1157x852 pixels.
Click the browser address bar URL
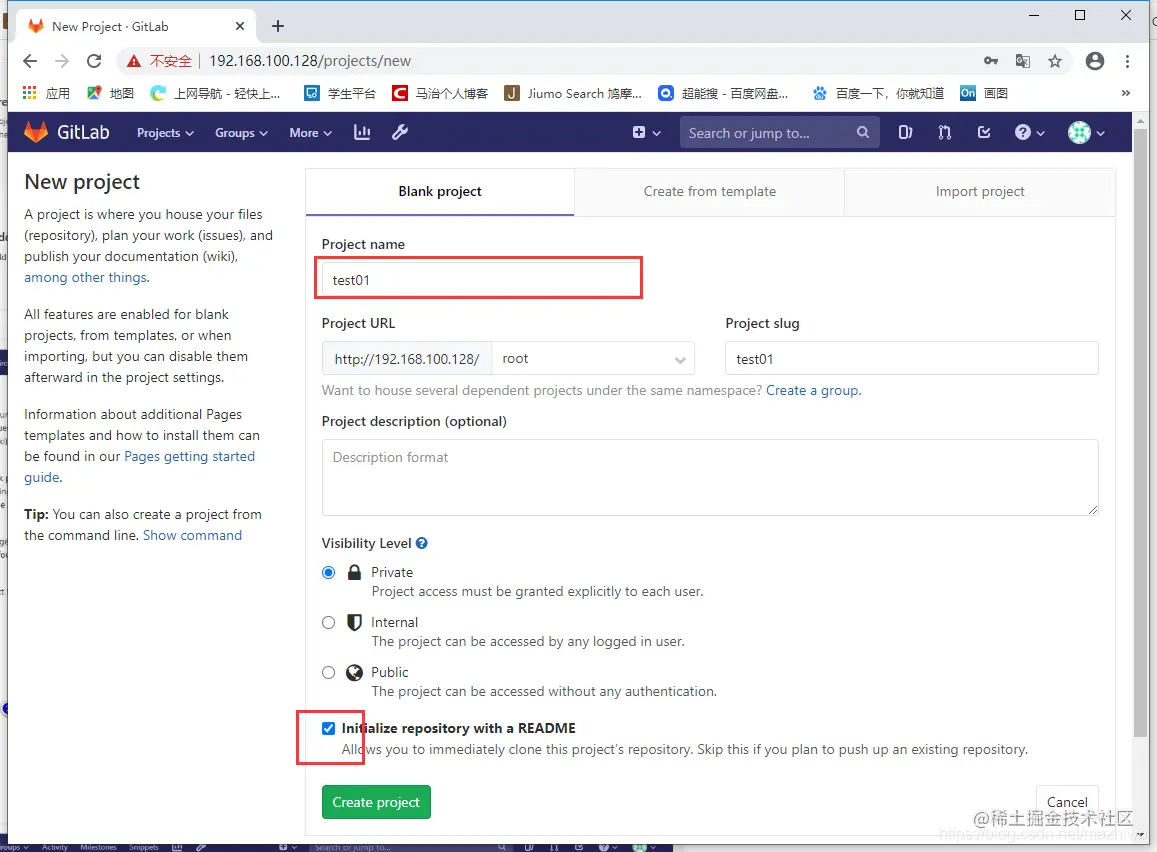310,60
